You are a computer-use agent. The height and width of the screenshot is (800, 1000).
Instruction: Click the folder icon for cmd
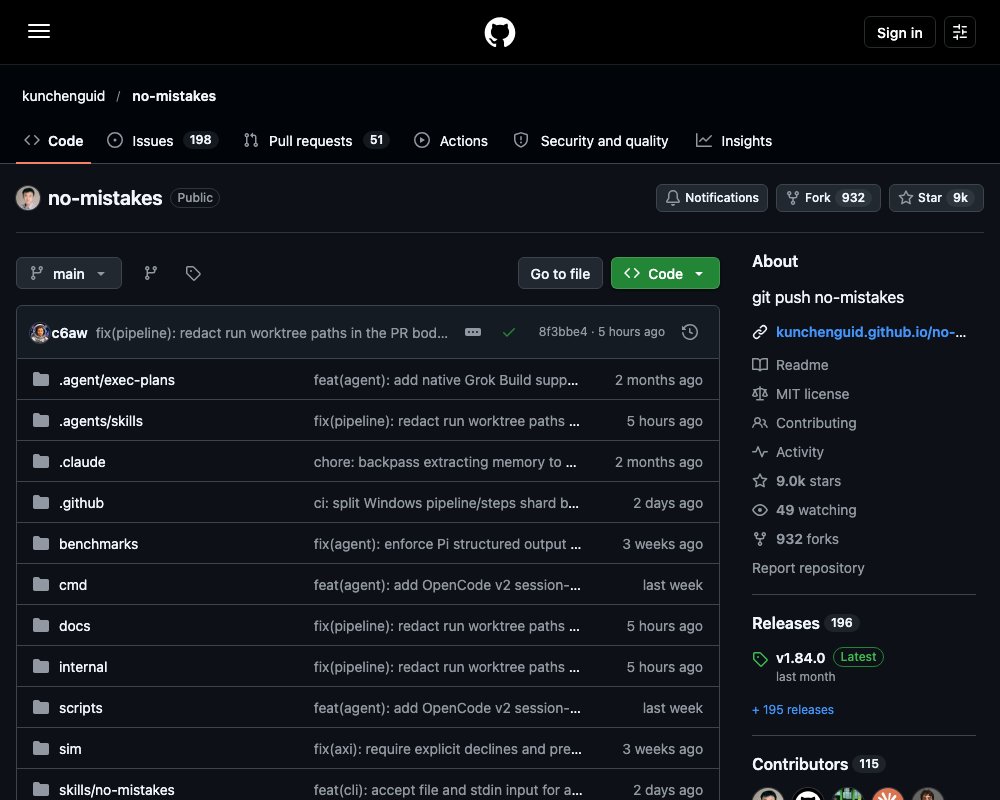[x=41, y=584]
